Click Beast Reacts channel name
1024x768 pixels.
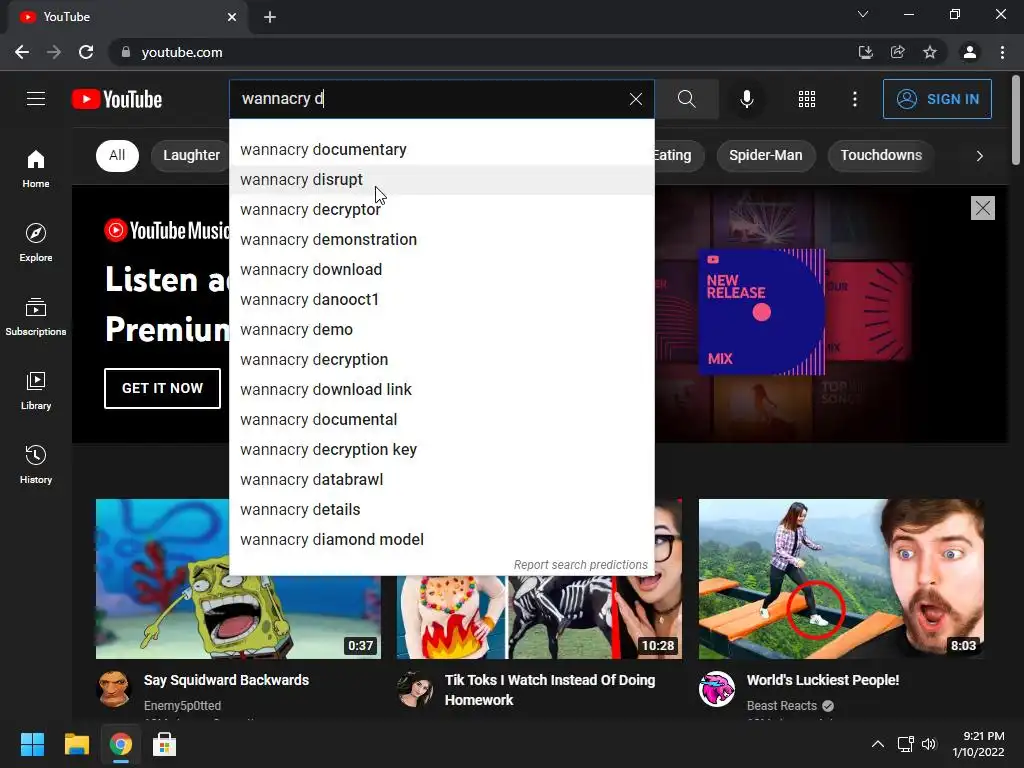782,706
